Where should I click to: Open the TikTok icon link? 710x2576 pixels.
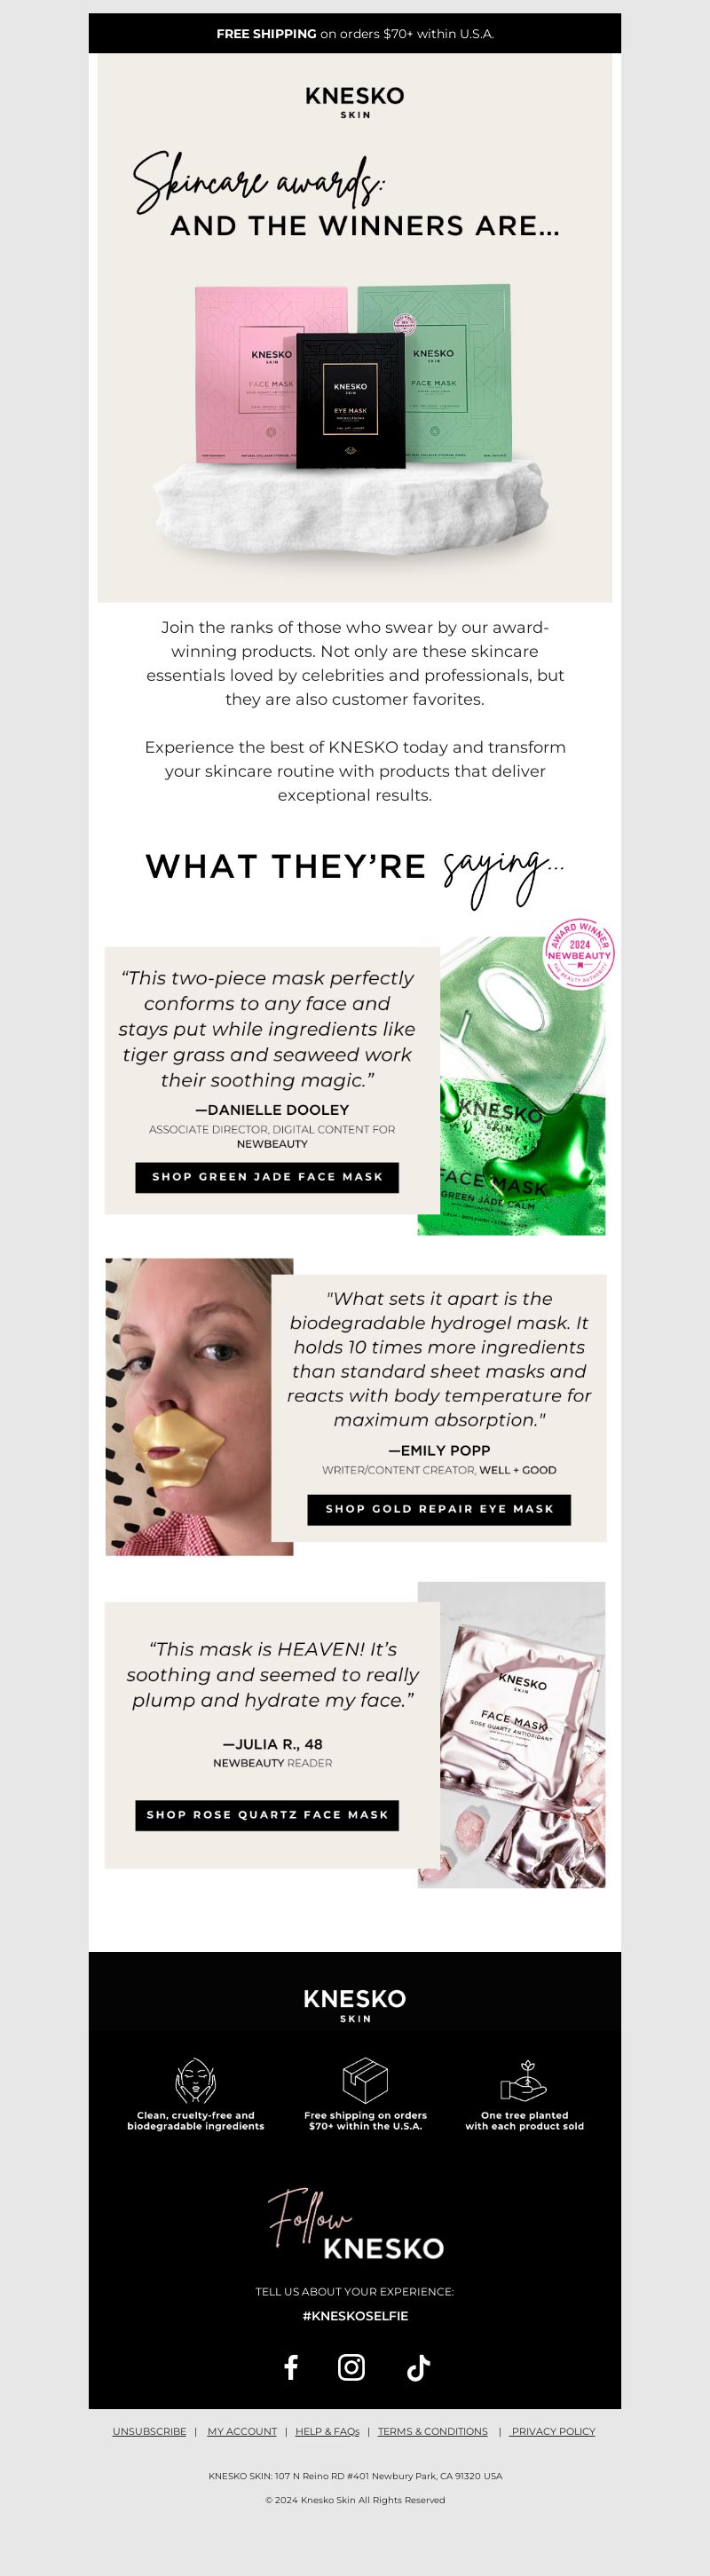click(418, 2367)
